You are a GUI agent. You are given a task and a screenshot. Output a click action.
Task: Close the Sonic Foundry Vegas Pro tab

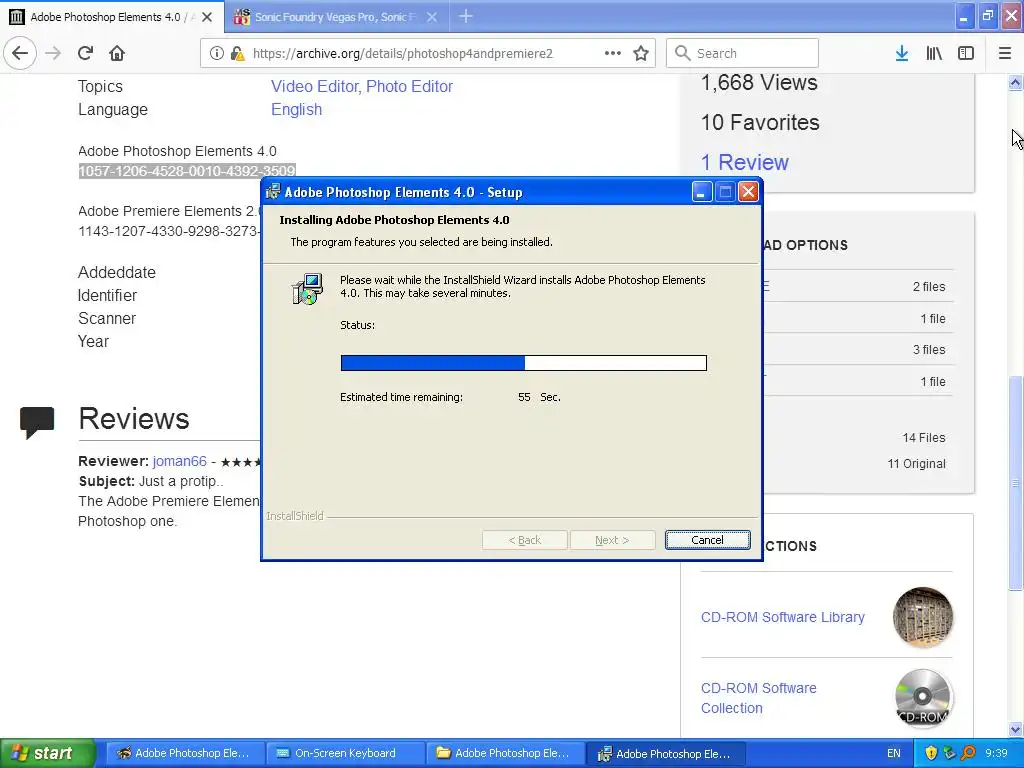(432, 17)
